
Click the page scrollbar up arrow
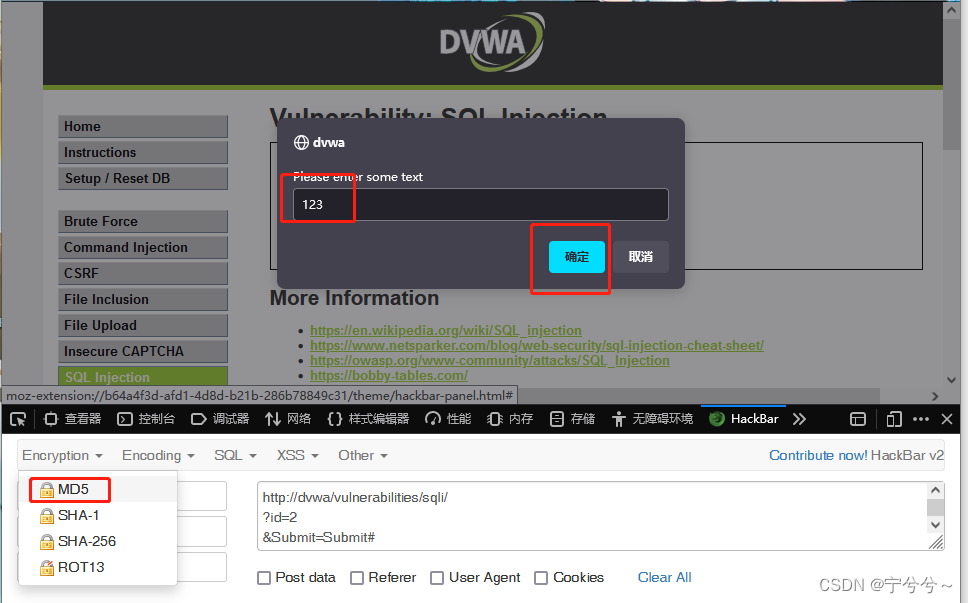(951, 10)
